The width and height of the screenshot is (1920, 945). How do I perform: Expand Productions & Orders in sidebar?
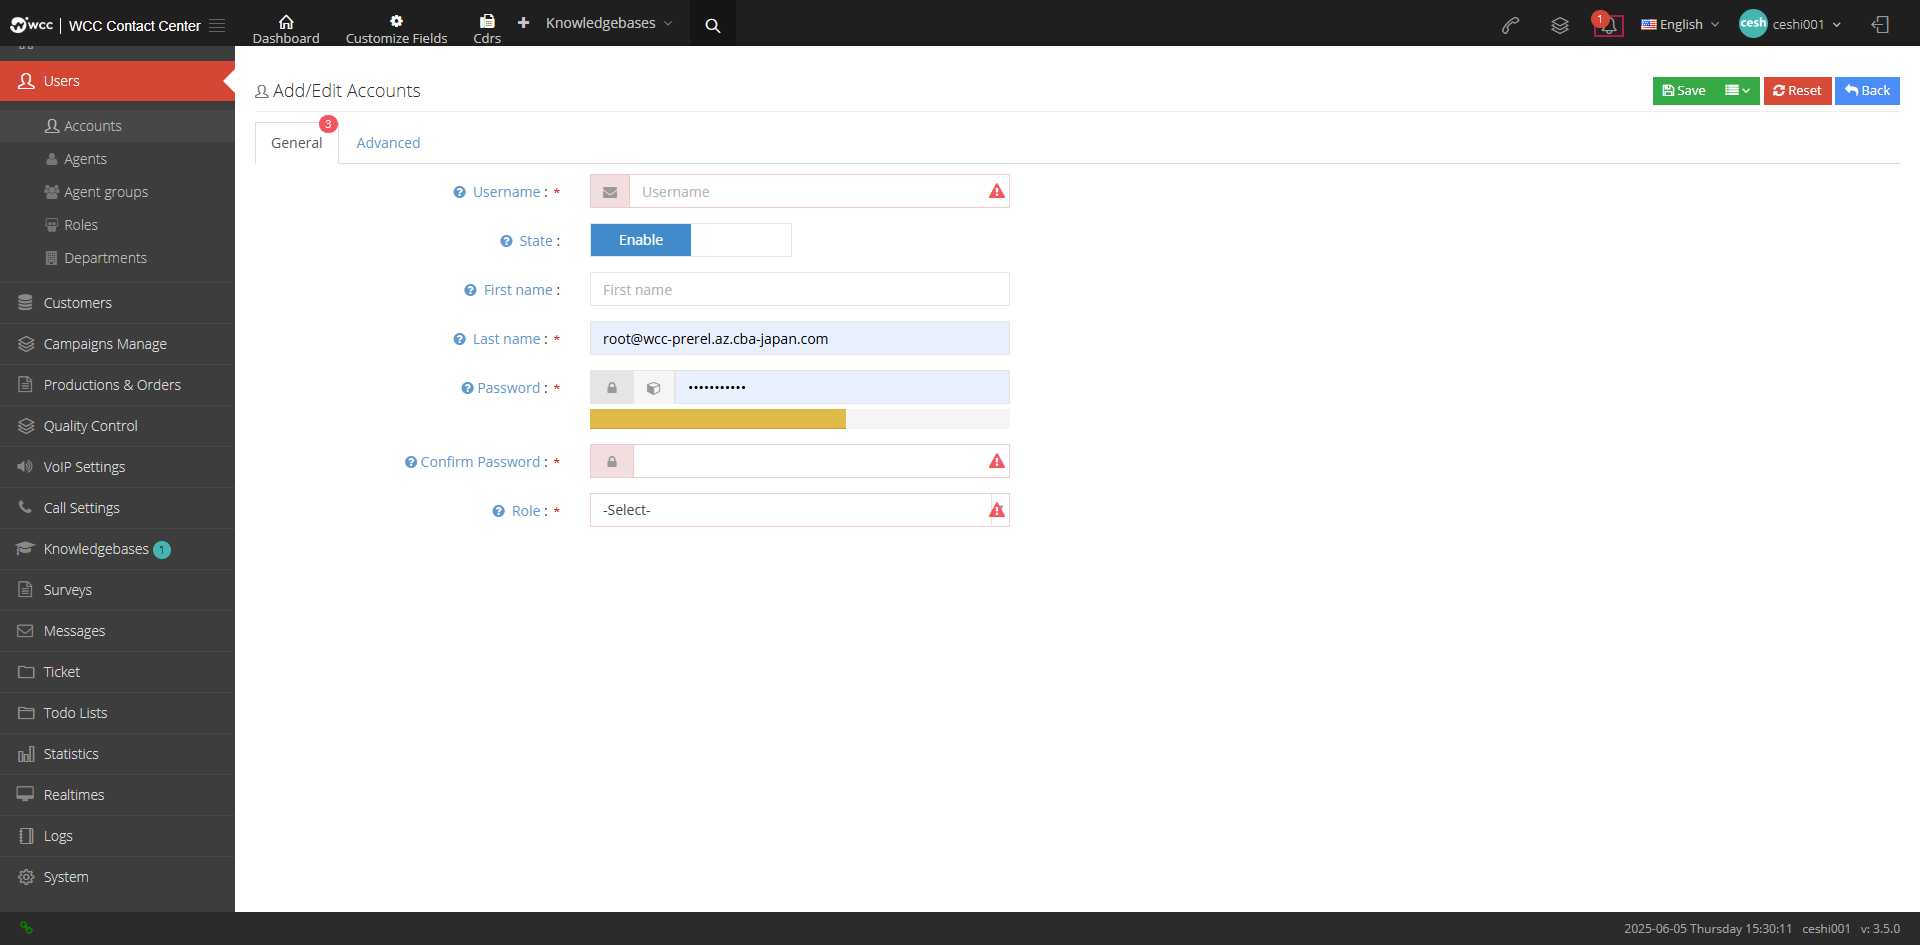coord(117,385)
